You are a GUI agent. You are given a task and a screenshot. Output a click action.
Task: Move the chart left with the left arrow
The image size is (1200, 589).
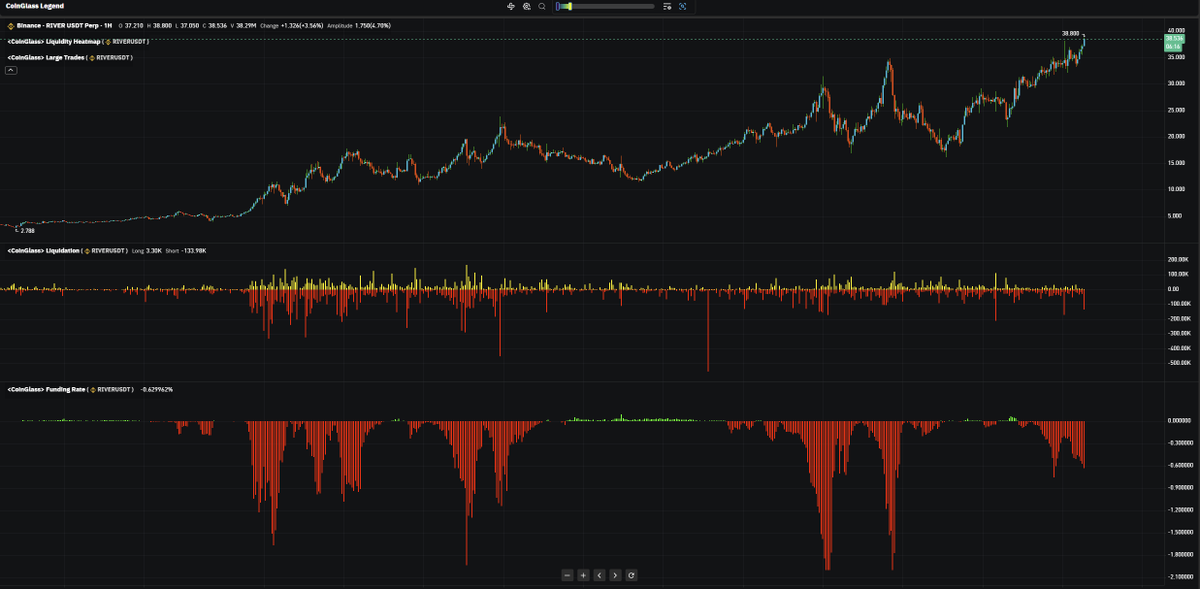pos(599,575)
